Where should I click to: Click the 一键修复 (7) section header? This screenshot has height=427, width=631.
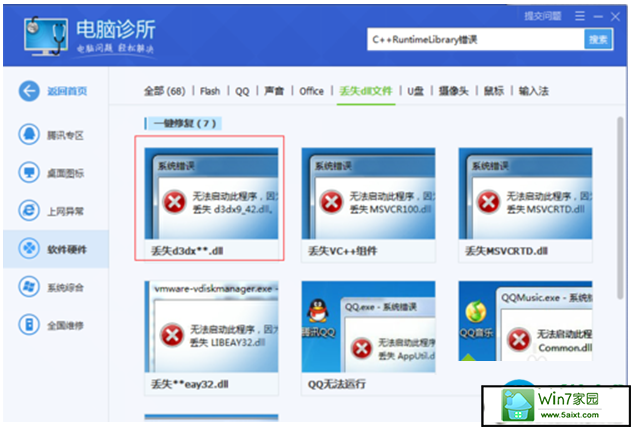point(185,124)
